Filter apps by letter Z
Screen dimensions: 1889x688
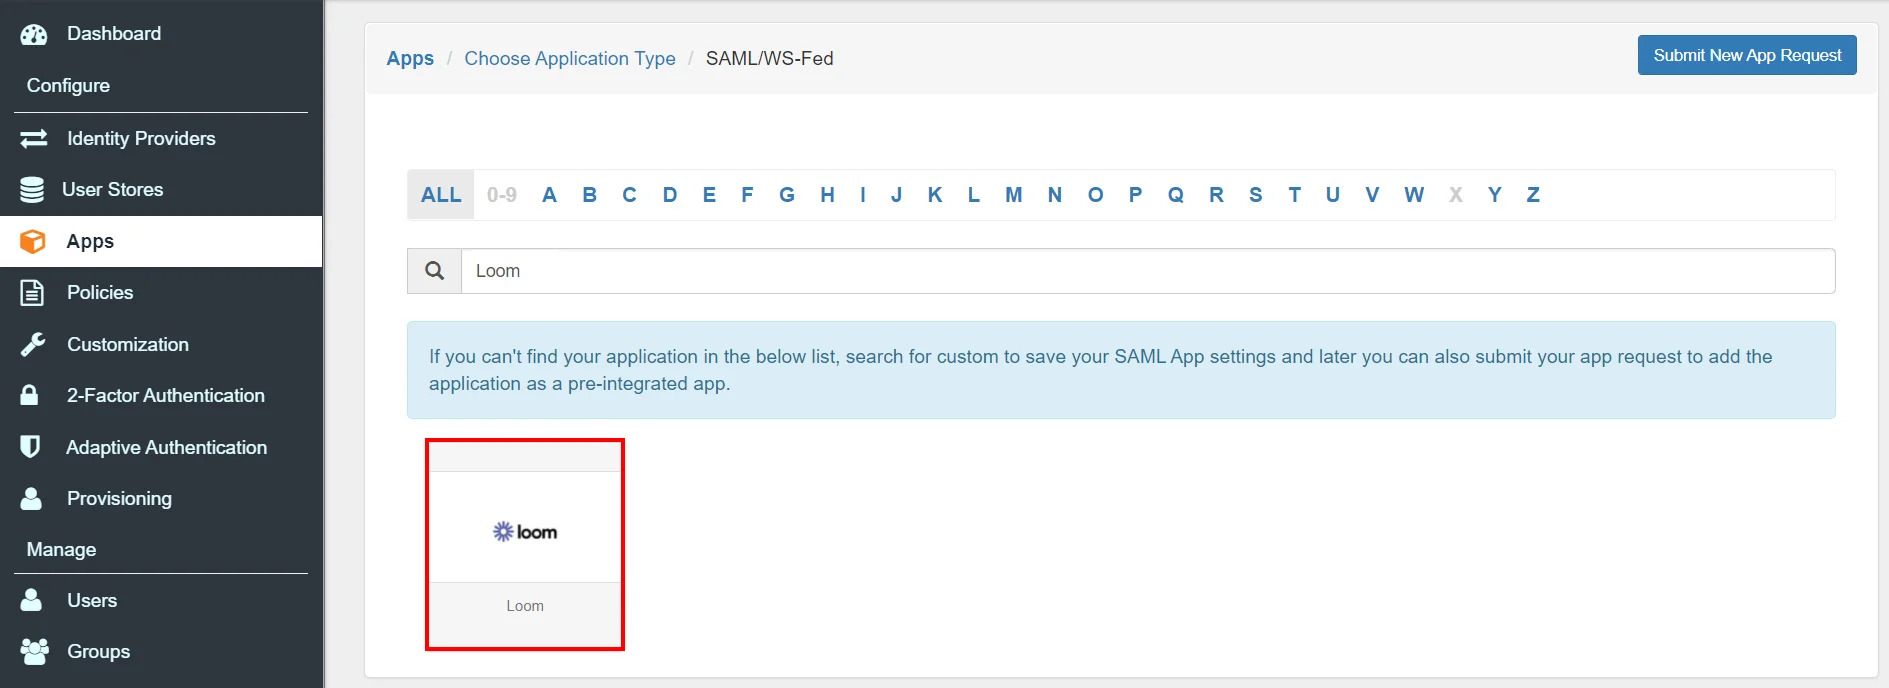pyautogui.click(x=1533, y=195)
